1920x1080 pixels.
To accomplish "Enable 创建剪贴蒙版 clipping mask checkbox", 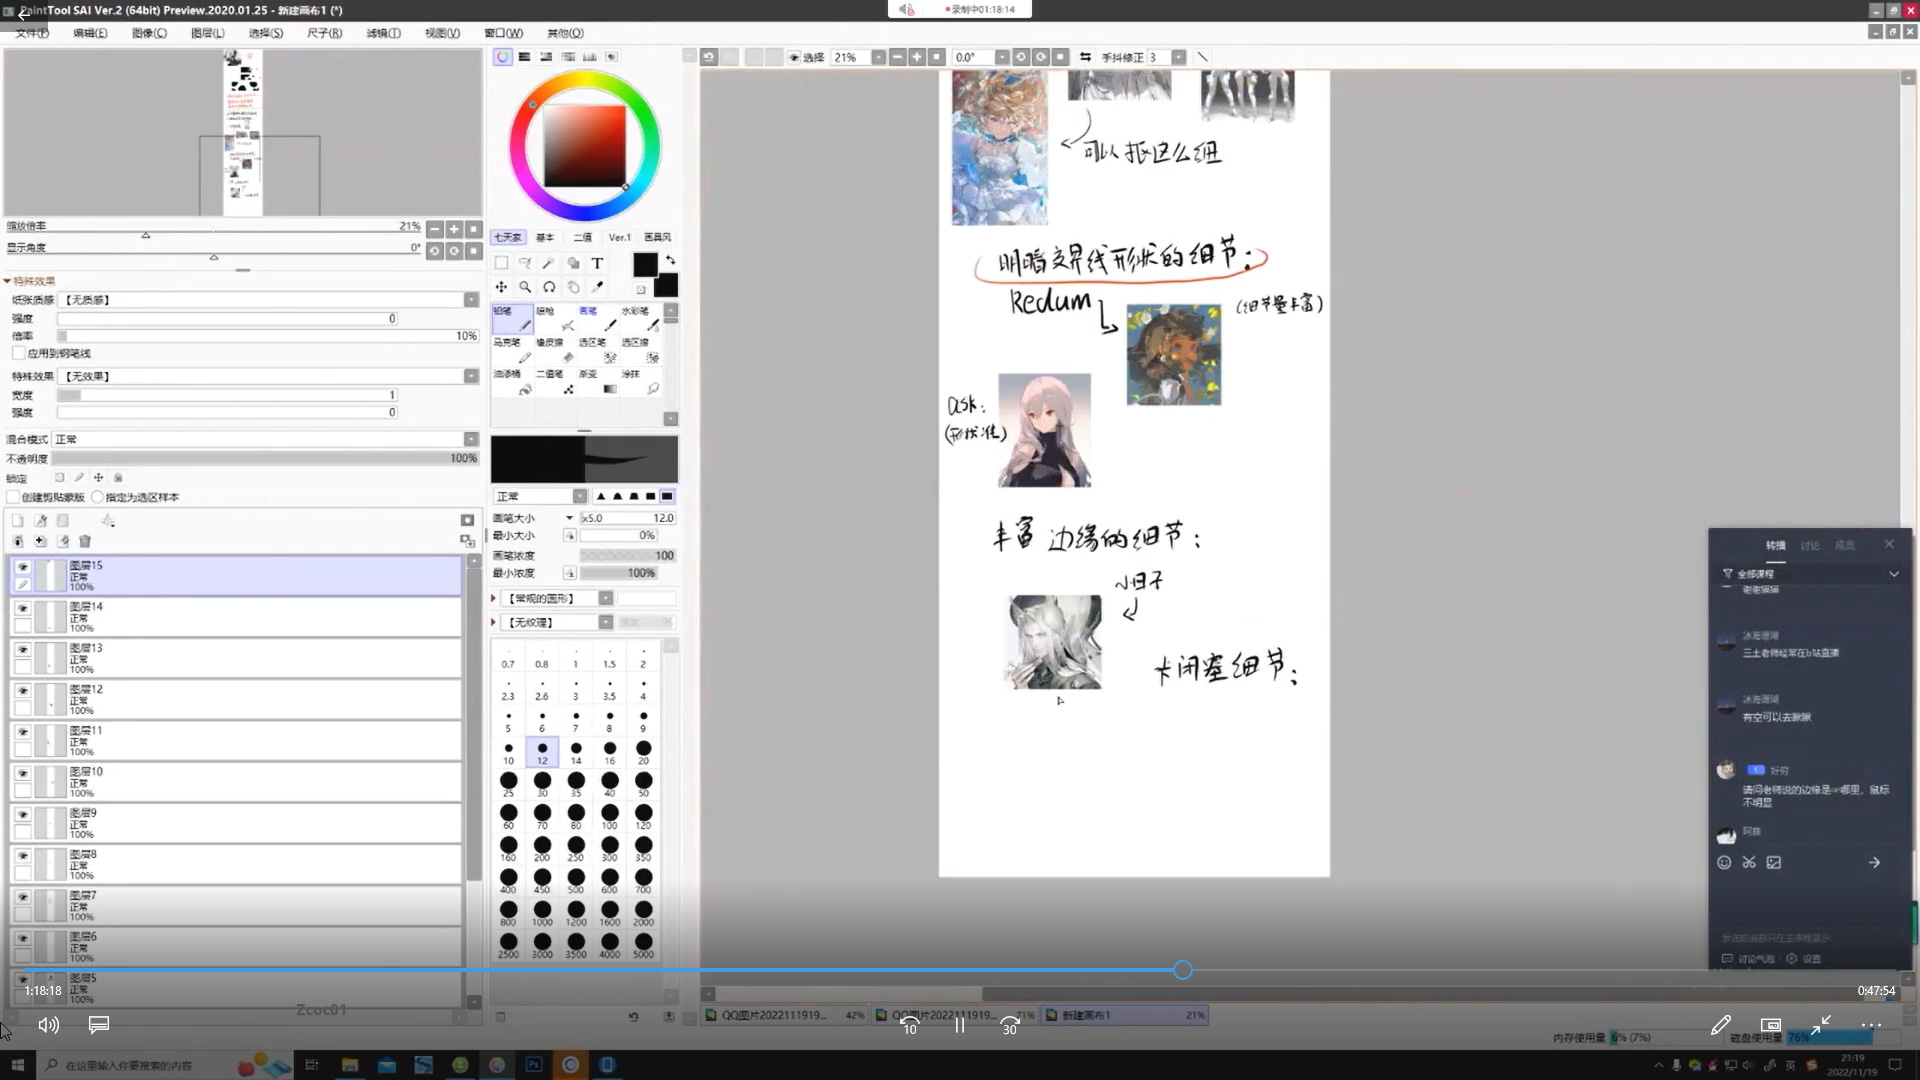I will tap(13, 497).
